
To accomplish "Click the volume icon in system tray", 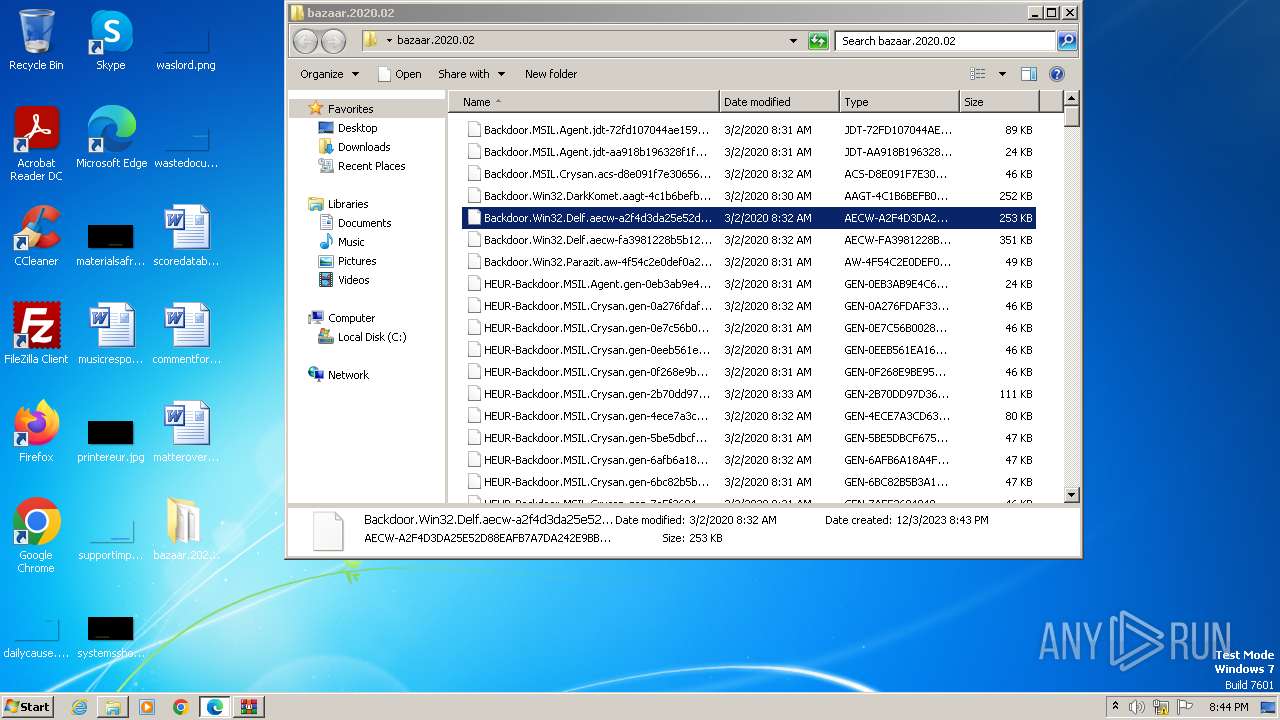I will pos(1137,707).
